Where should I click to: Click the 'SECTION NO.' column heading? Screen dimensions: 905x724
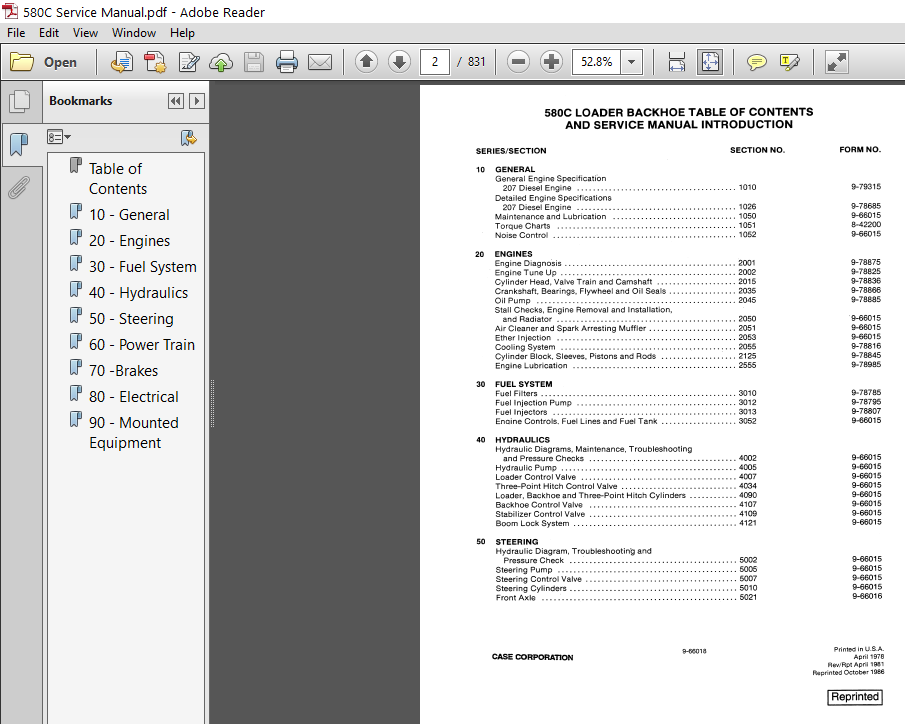pos(757,150)
